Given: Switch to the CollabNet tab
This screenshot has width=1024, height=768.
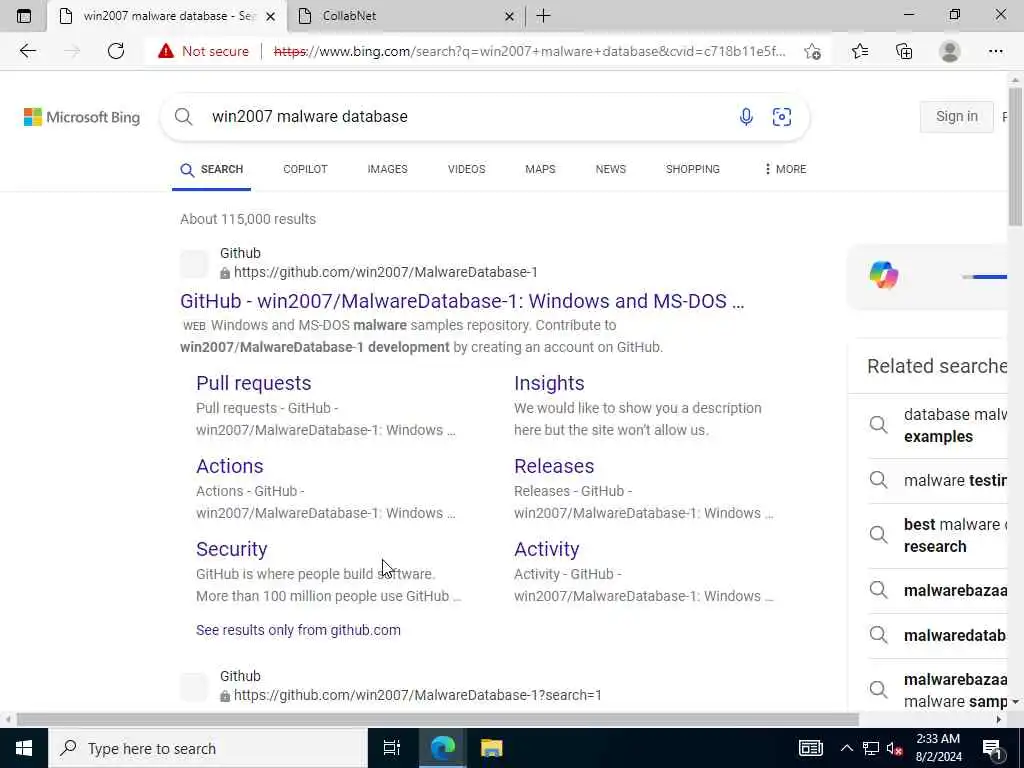Looking at the screenshot, I should point(406,16).
